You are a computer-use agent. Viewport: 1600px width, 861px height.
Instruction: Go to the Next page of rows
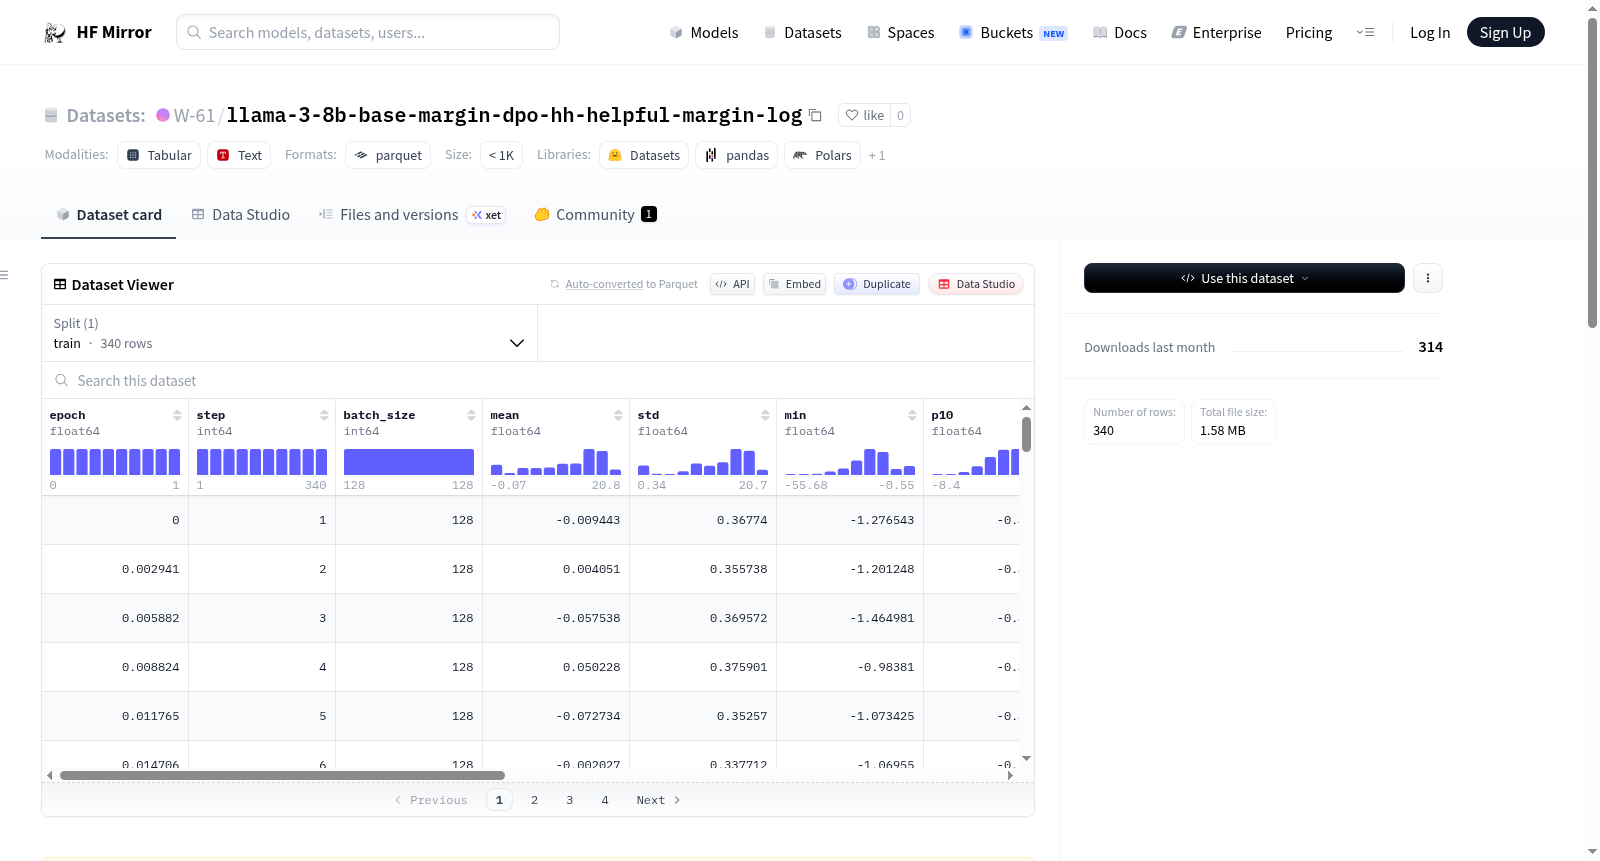(658, 800)
